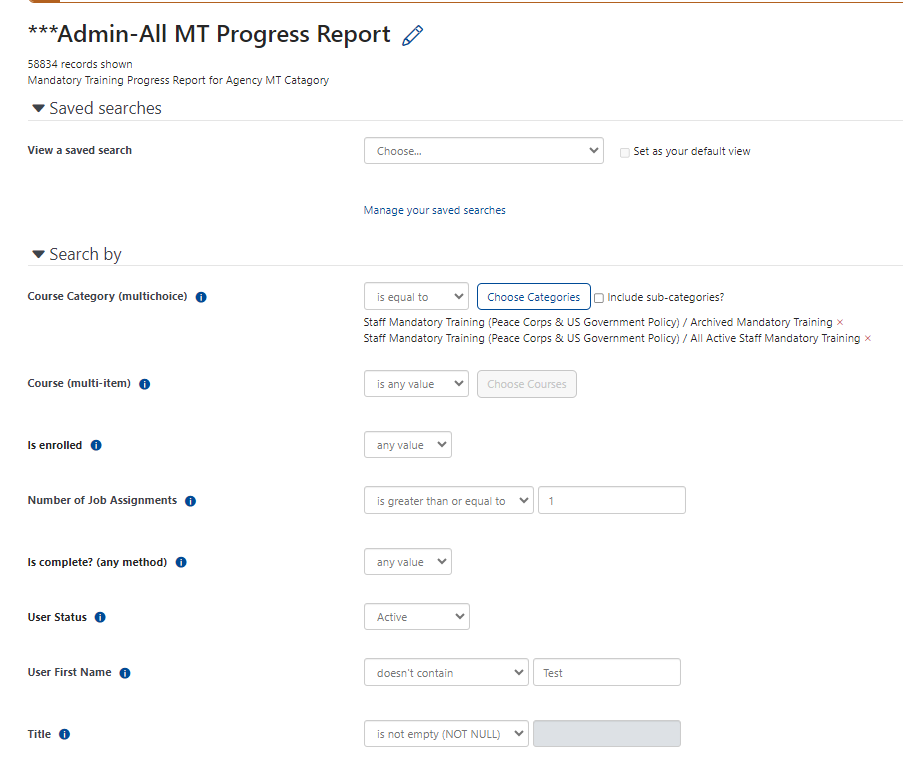
Task: Open the View a saved search dropdown
Action: pyautogui.click(x=484, y=151)
